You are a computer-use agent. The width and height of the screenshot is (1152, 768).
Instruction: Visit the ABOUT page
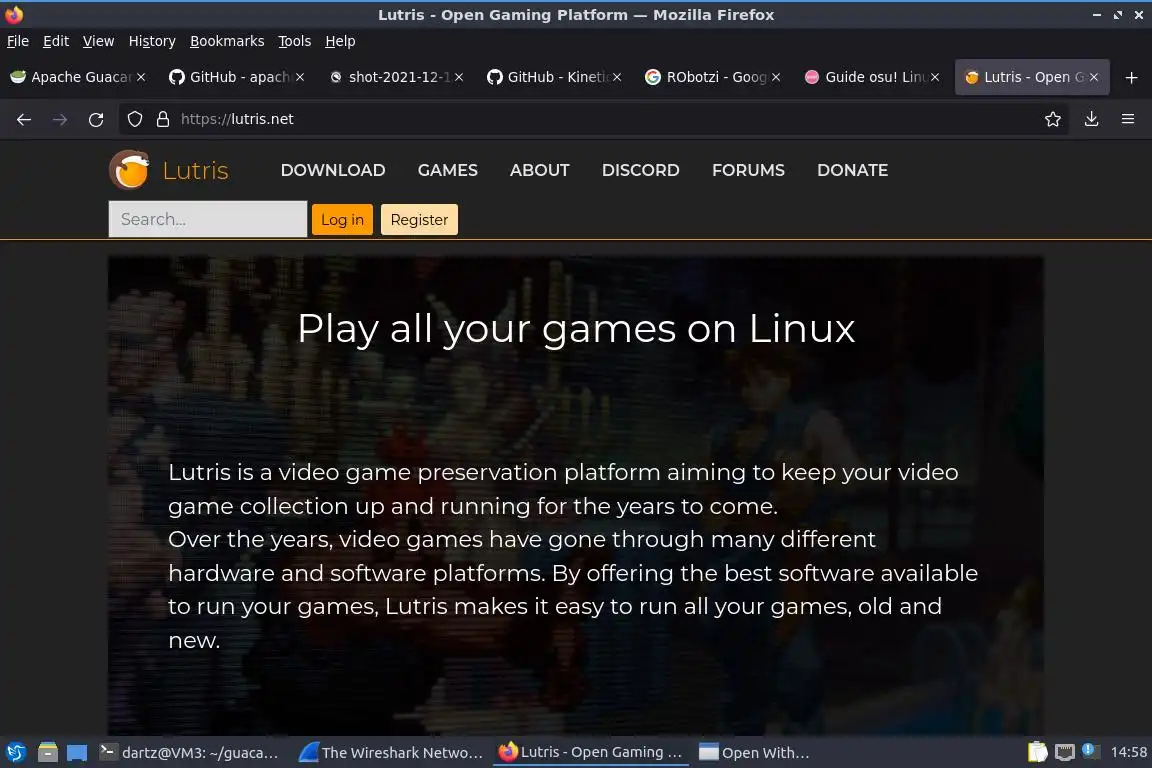pyautogui.click(x=539, y=171)
